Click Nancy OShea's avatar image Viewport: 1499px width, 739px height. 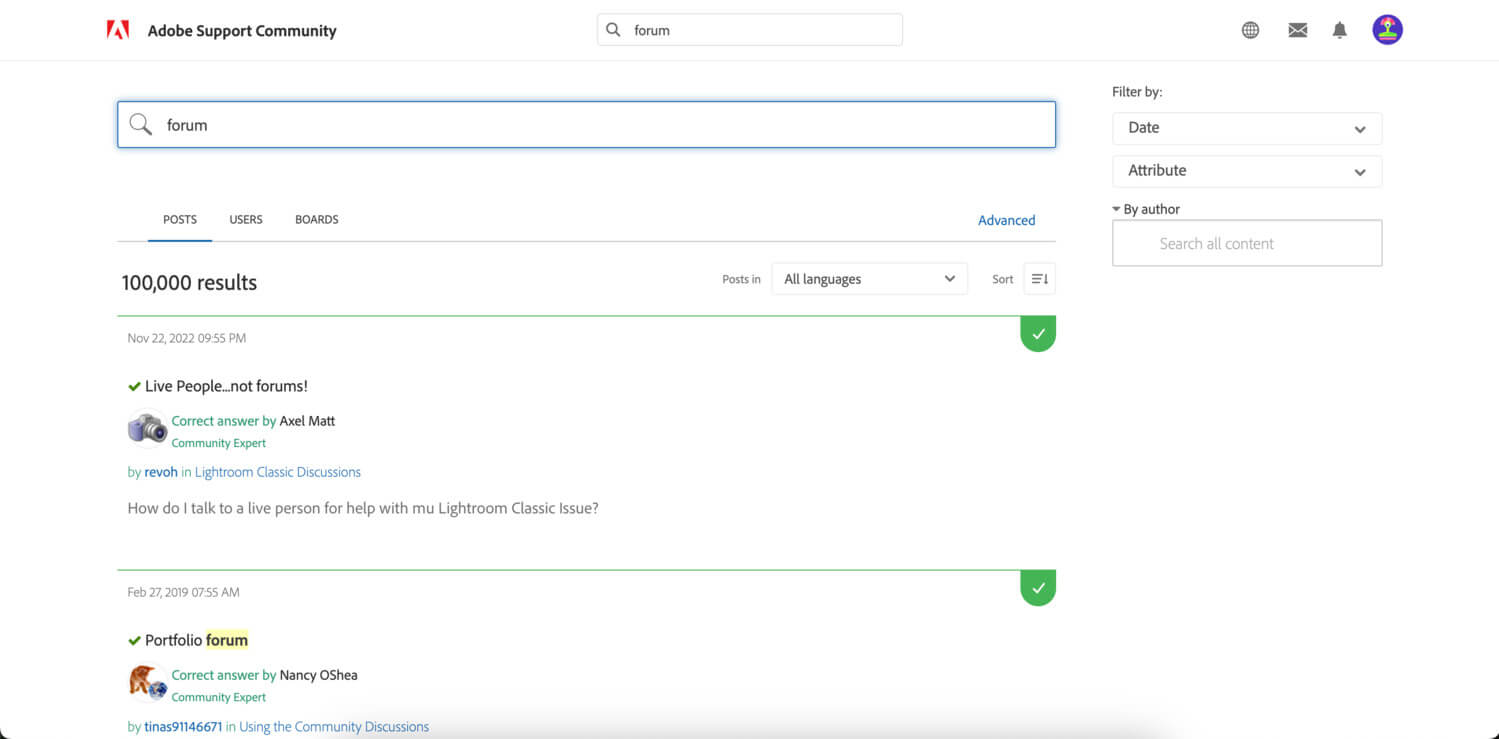pos(147,683)
